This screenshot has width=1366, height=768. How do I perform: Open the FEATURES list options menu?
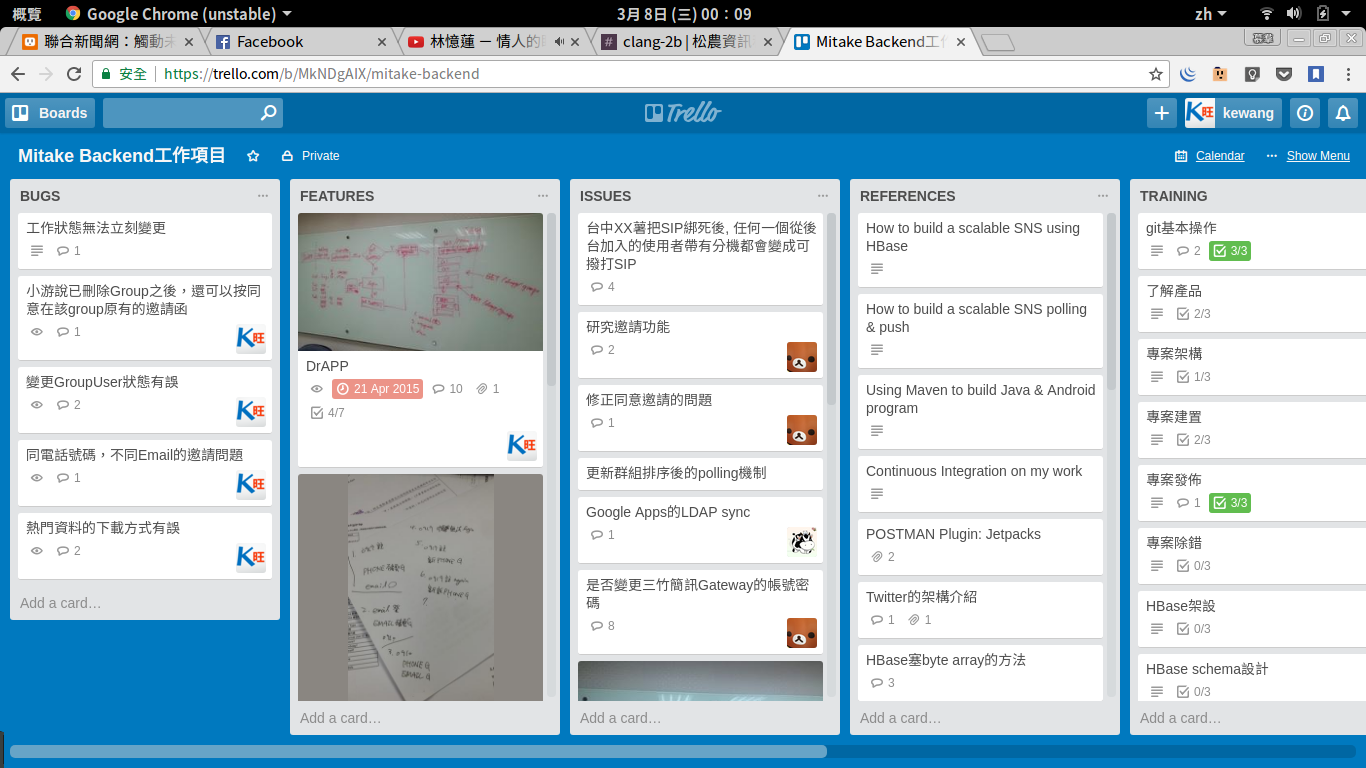[x=543, y=196]
